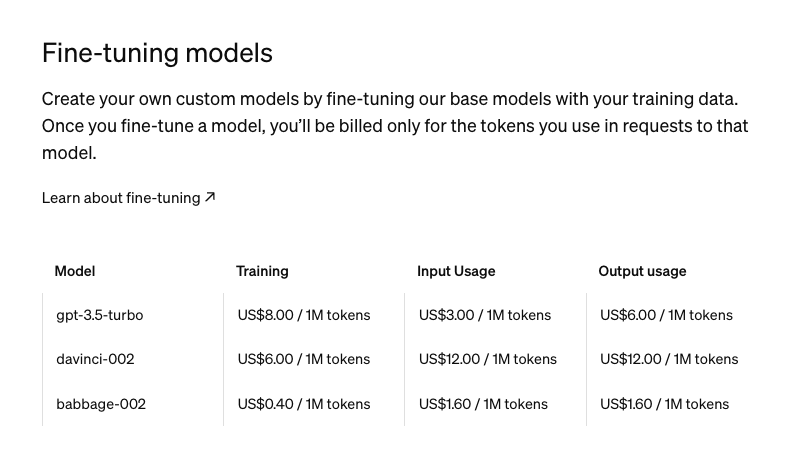
Task: Select the babbage-002 model name
Action: click(x=101, y=404)
